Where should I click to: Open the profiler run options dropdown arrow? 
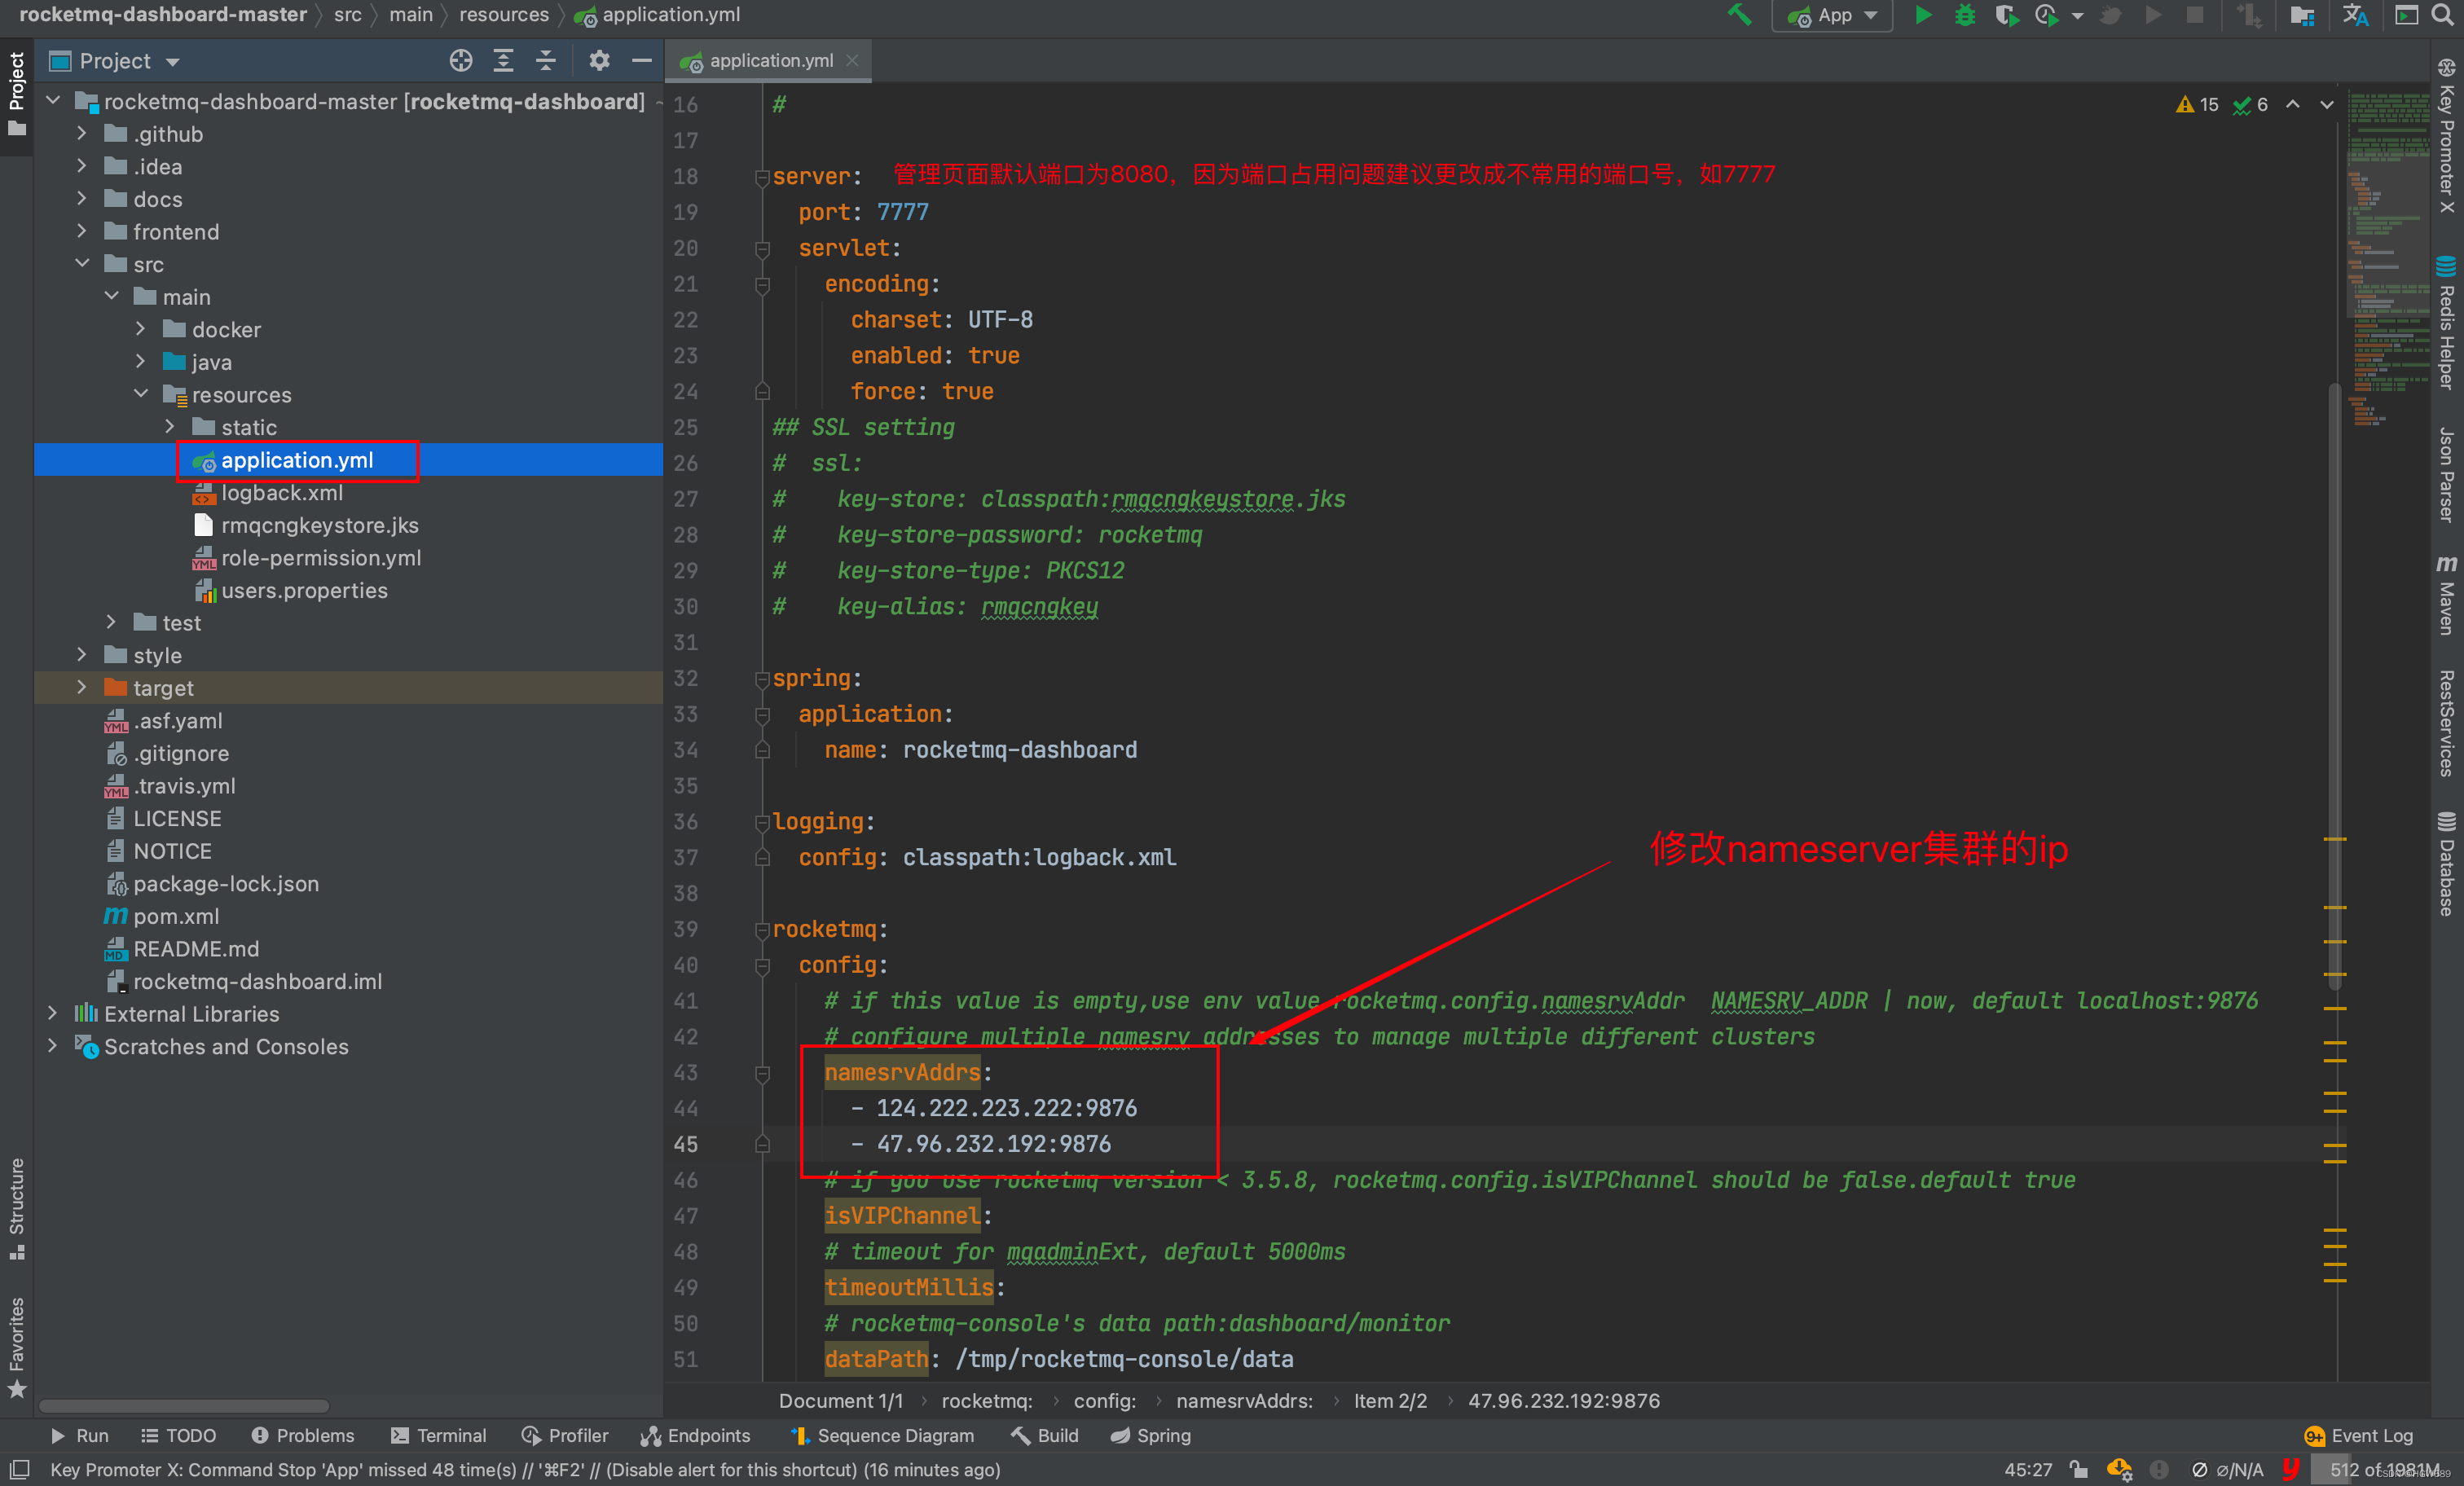(2078, 16)
